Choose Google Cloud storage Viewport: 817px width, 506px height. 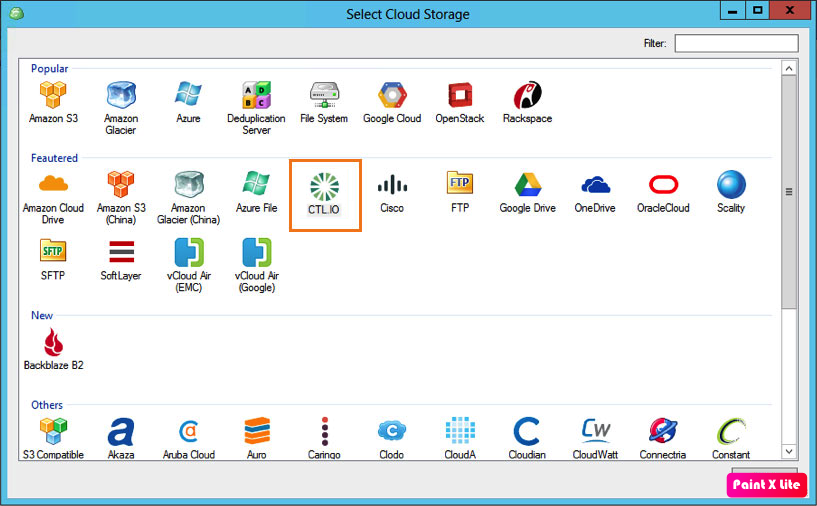392,95
